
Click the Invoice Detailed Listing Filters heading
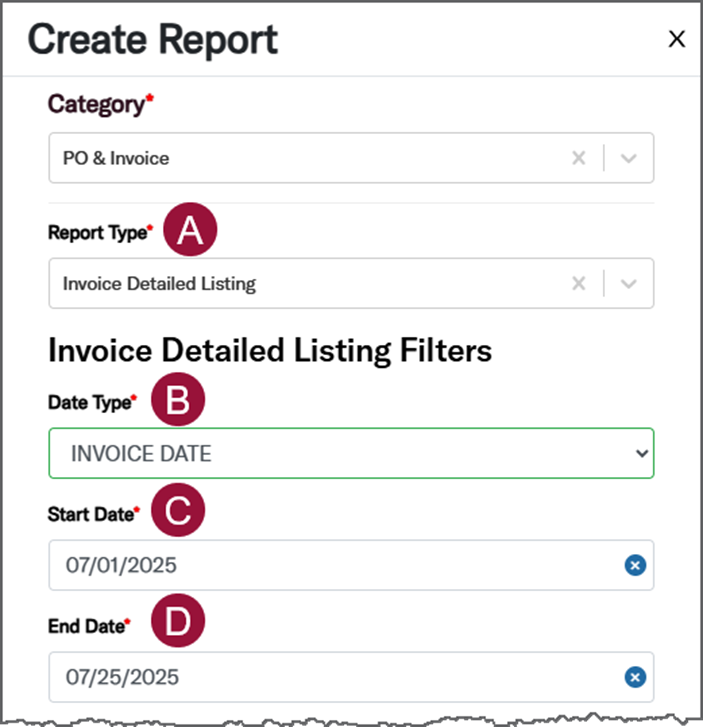pyautogui.click(x=270, y=351)
